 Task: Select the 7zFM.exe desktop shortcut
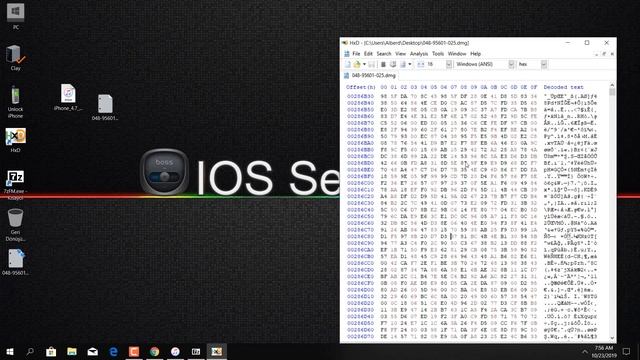tap(16, 184)
